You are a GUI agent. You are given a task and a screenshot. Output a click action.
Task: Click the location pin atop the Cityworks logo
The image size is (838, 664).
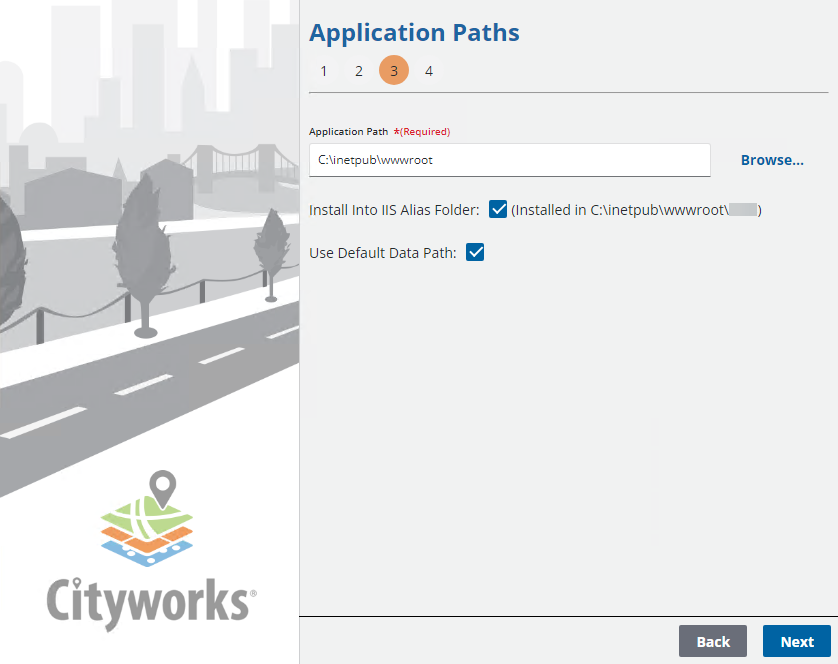162,489
